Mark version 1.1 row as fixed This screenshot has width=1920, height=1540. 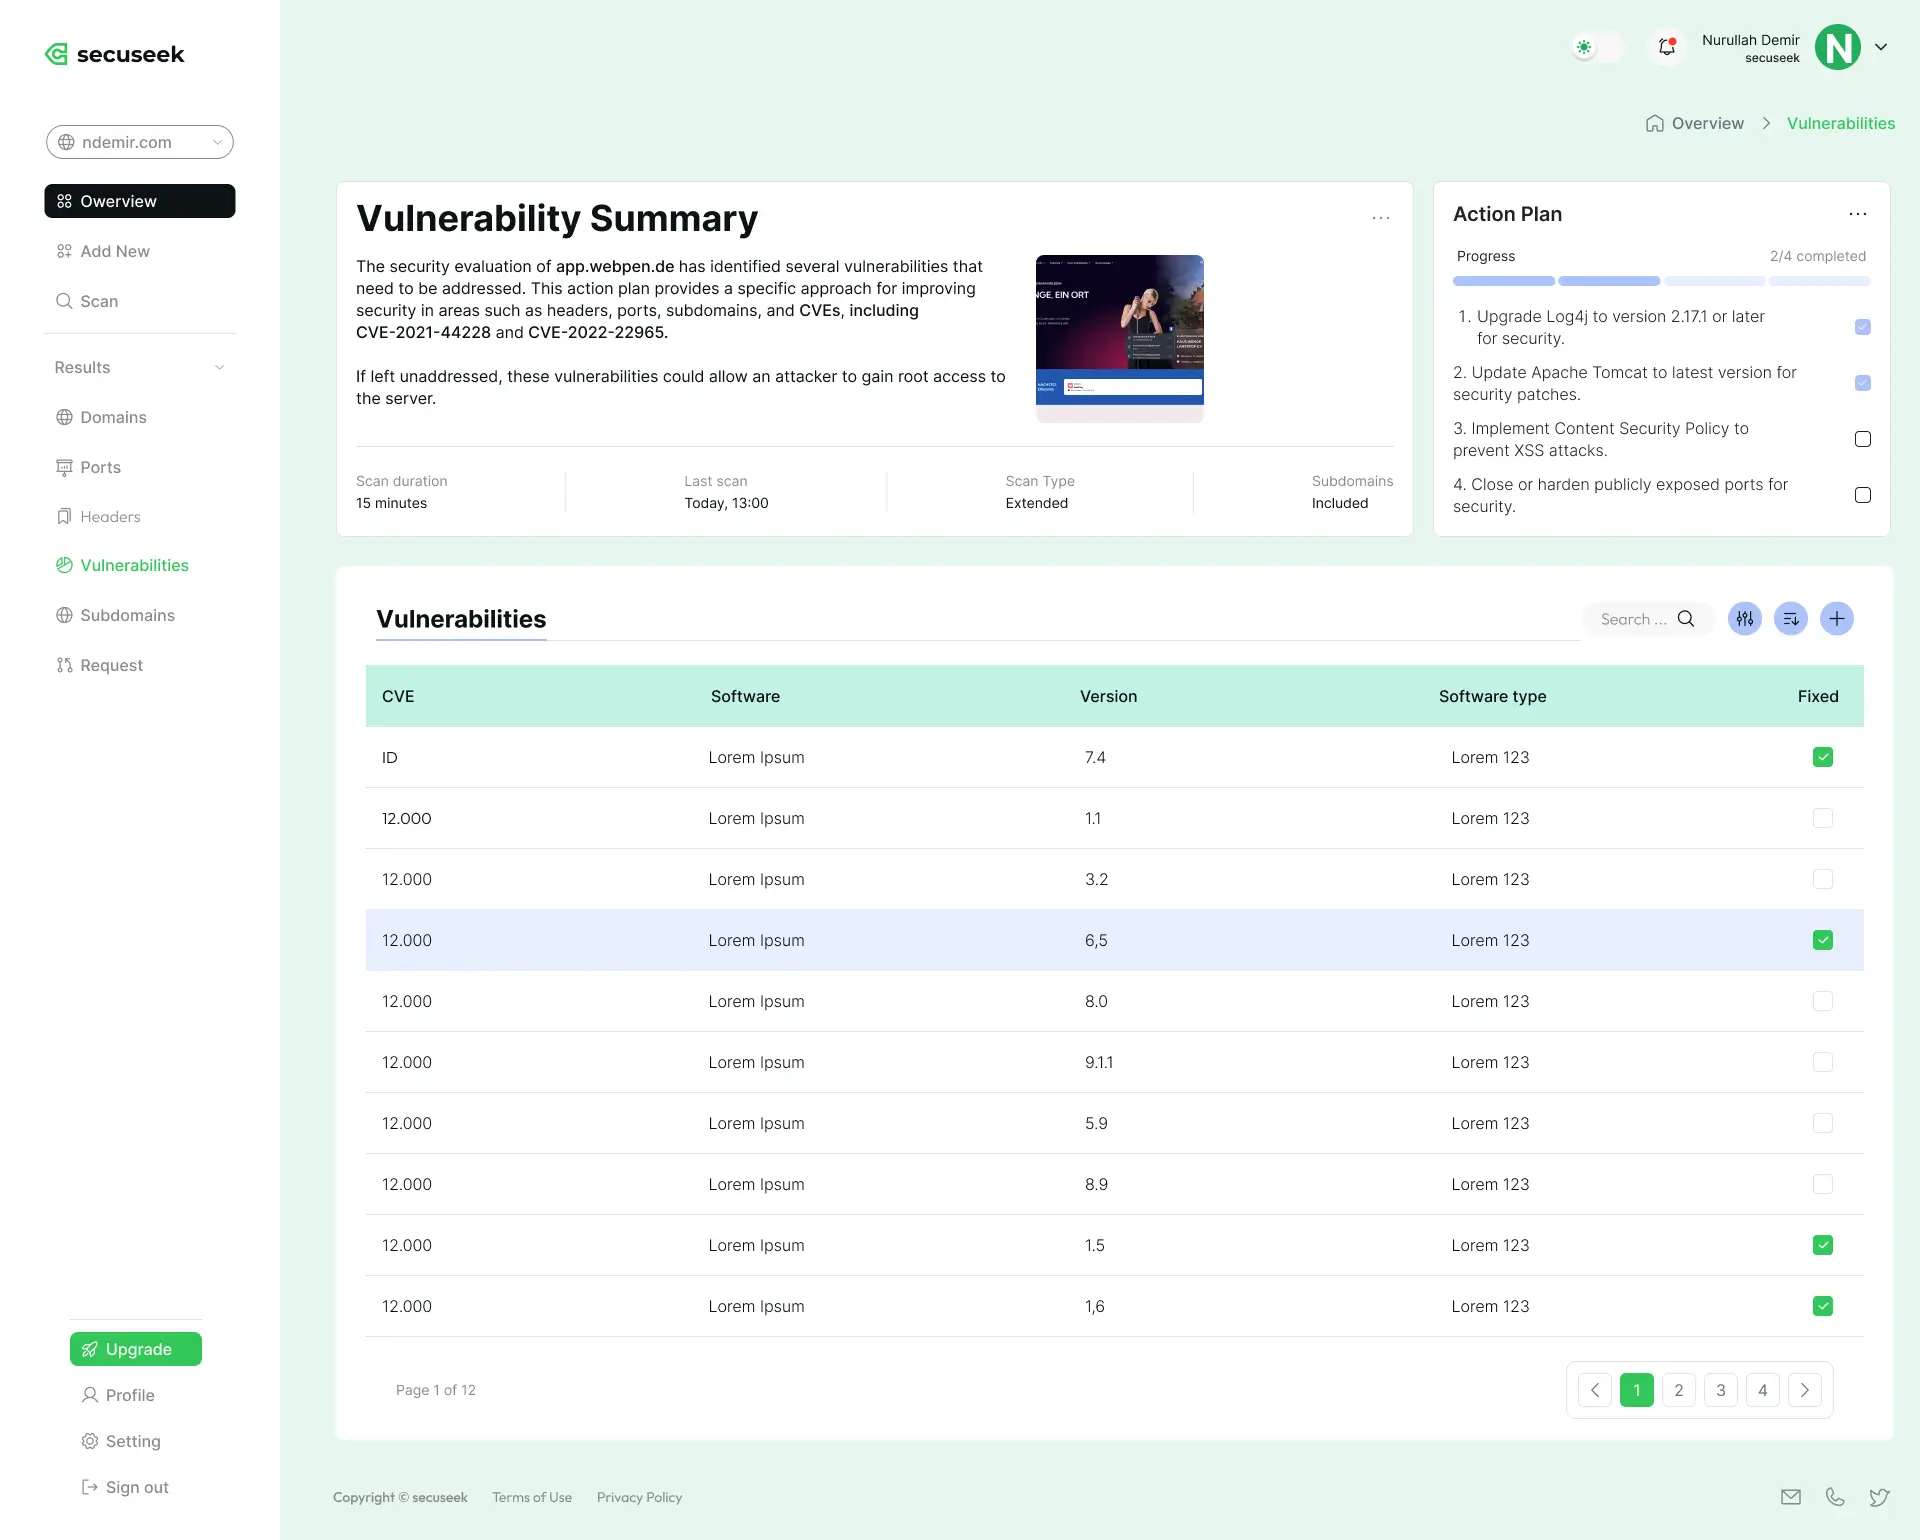point(1823,818)
